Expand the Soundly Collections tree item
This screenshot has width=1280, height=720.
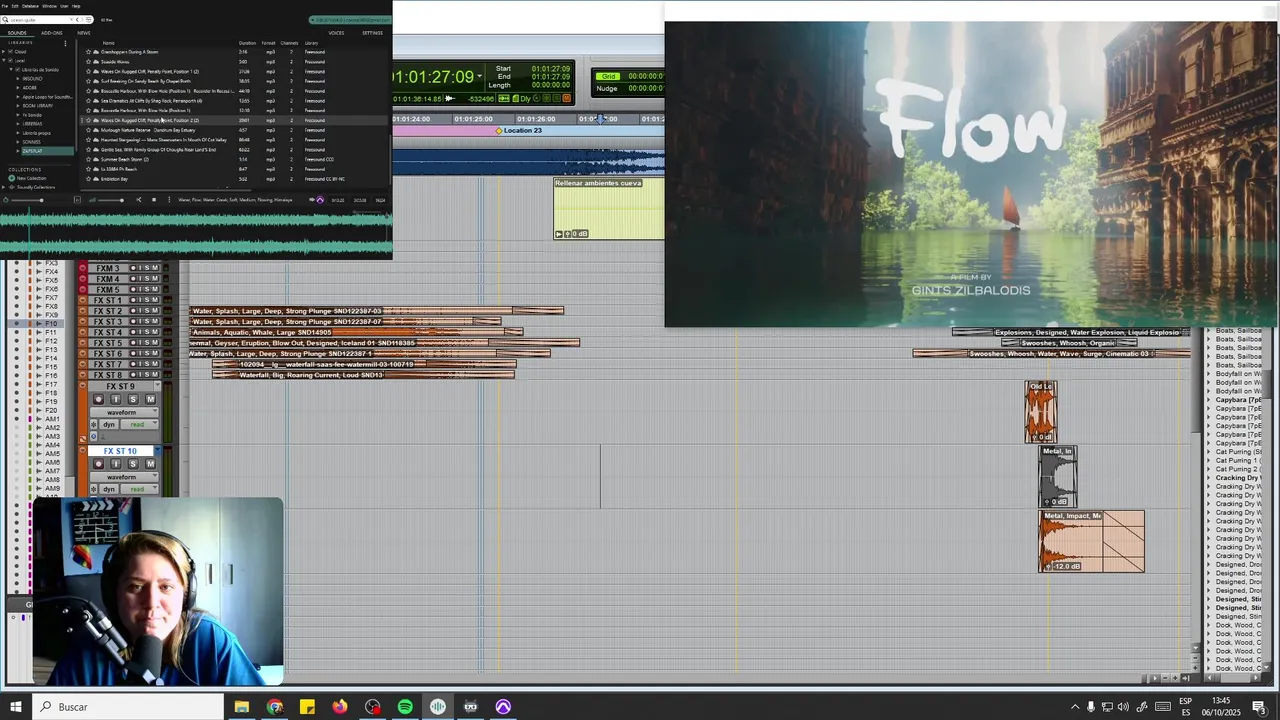pyautogui.click(x=3, y=187)
